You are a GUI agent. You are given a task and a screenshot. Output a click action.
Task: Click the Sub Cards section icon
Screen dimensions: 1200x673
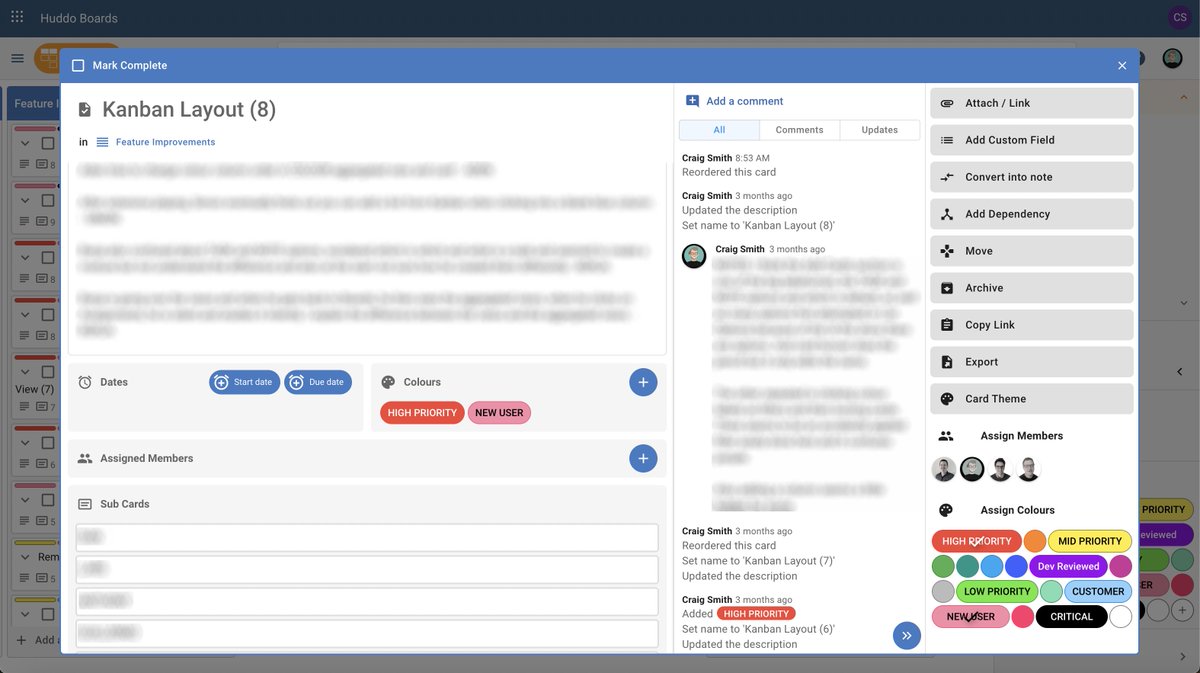(85, 504)
